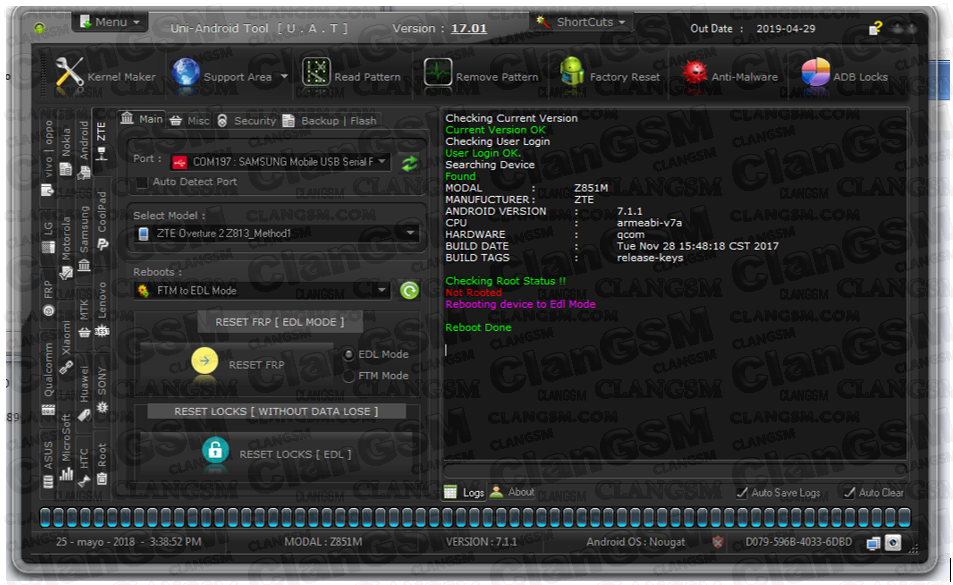Click the Remove Pattern tool

point(481,77)
